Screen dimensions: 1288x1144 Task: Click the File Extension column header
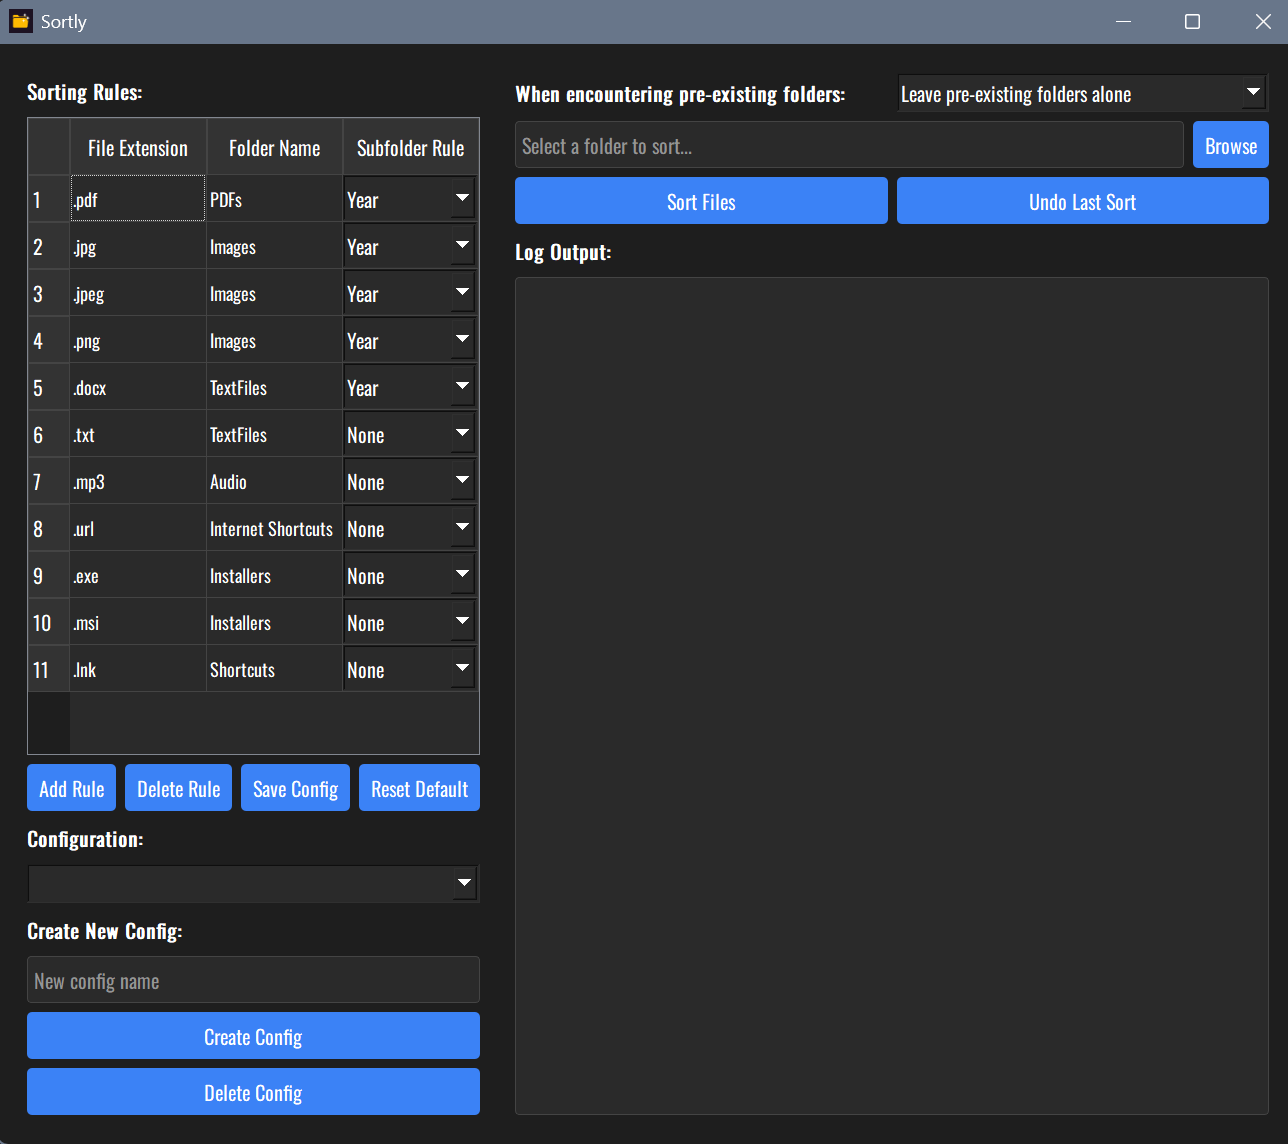click(138, 147)
